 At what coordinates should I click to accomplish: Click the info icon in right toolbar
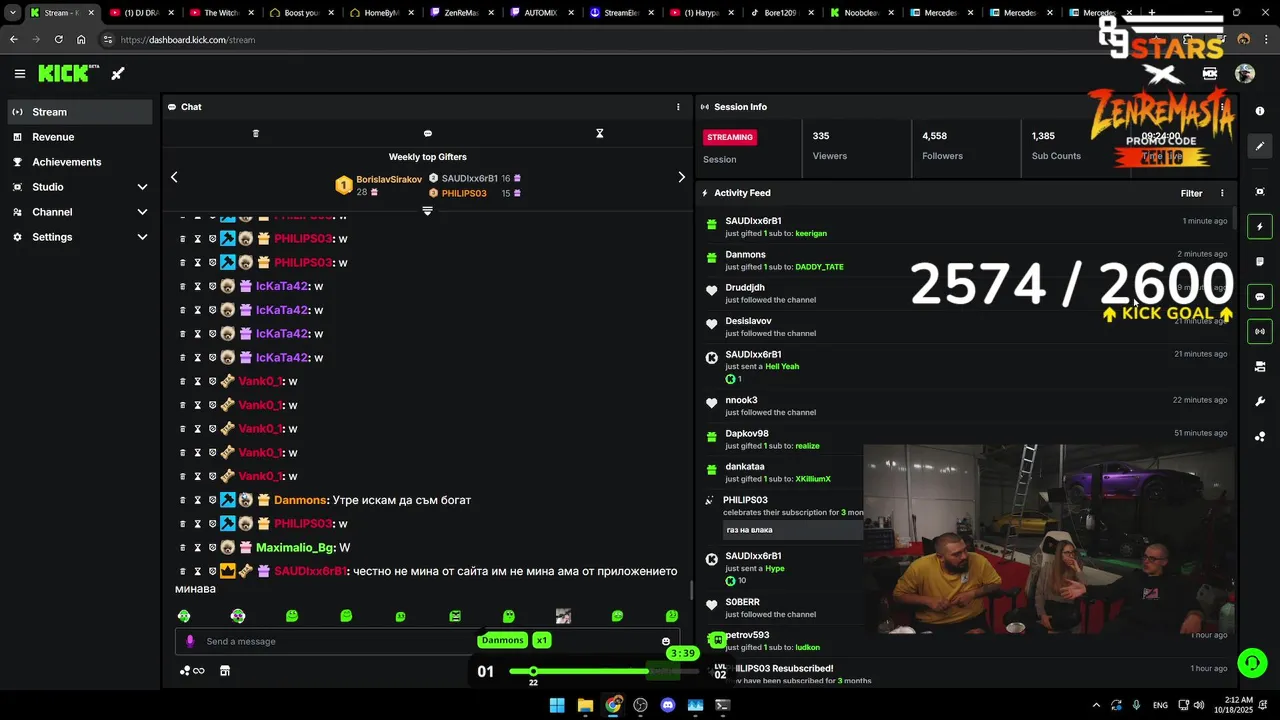pyautogui.click(x=1260, y=111)
